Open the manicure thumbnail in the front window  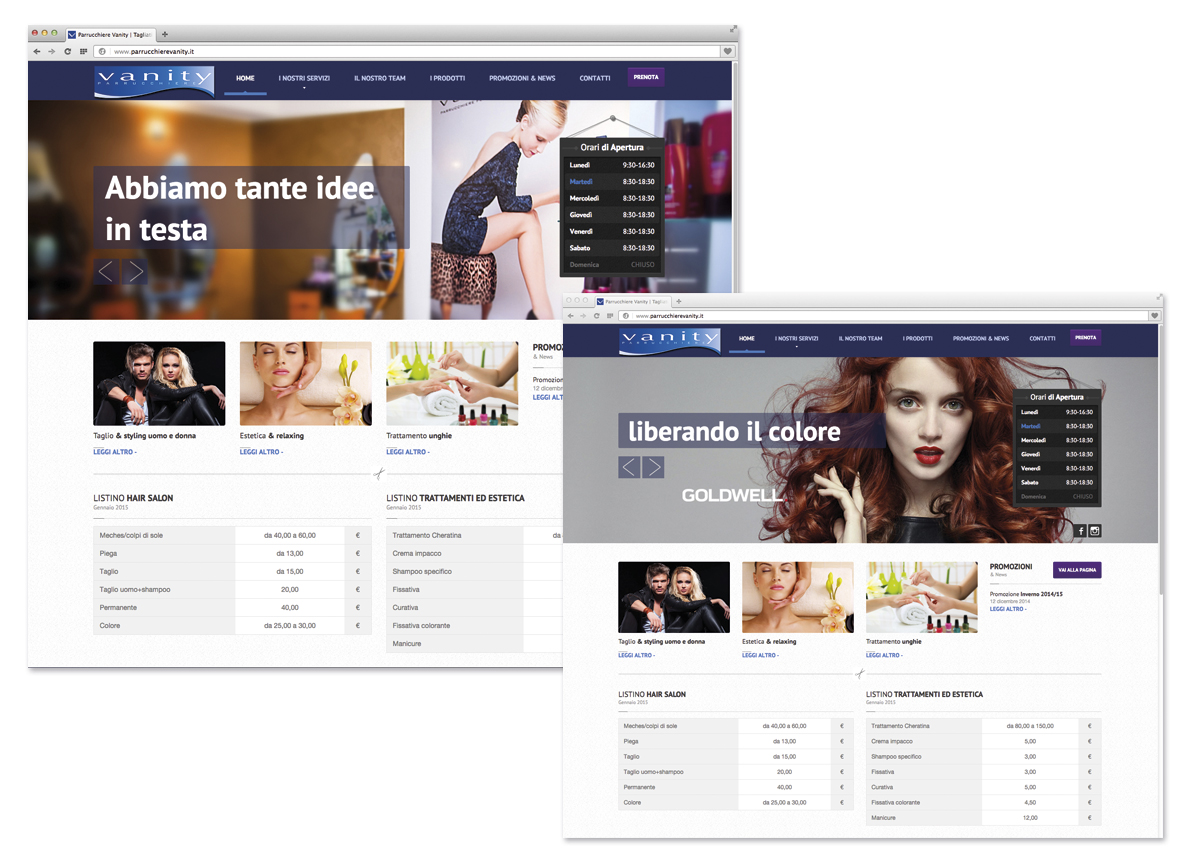click(x=922, y=597)
